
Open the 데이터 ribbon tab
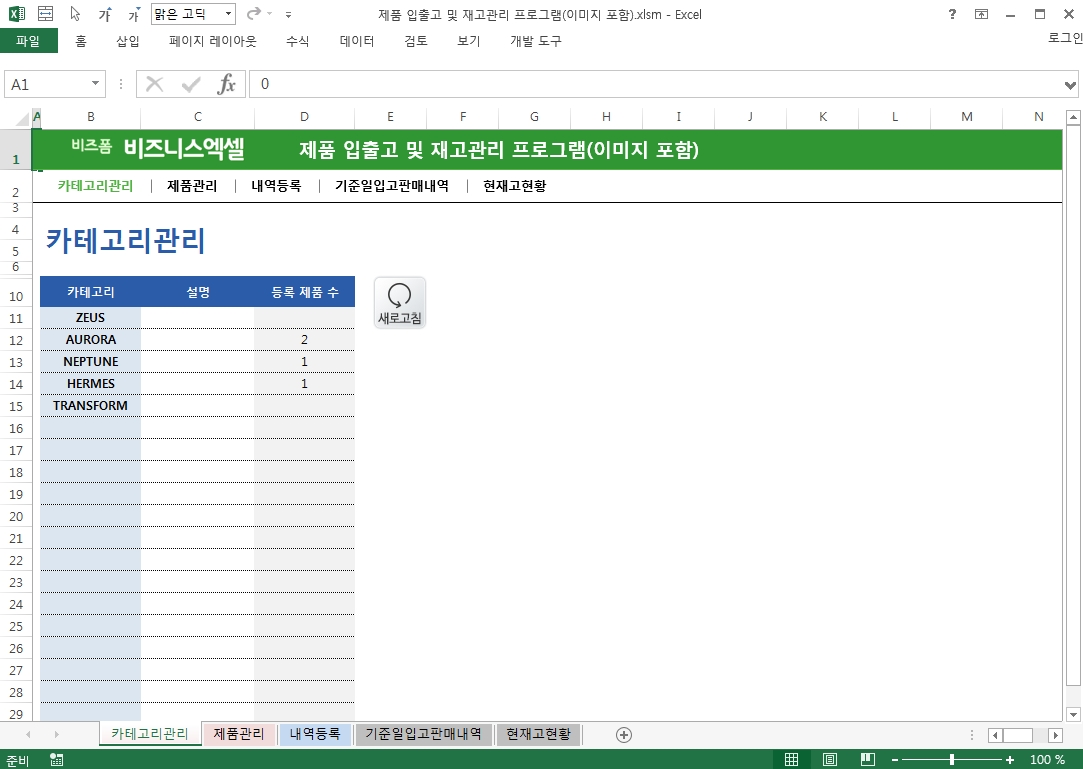[357, 41]
